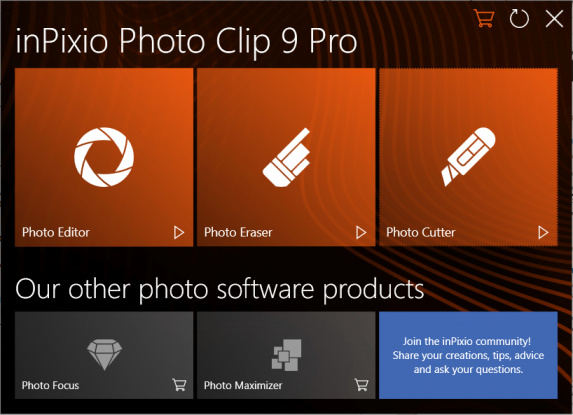Start Photo Eraser via its play arrow
This screenshot has width=573, height=415.
pyautogui.click(x=361, y=232)
